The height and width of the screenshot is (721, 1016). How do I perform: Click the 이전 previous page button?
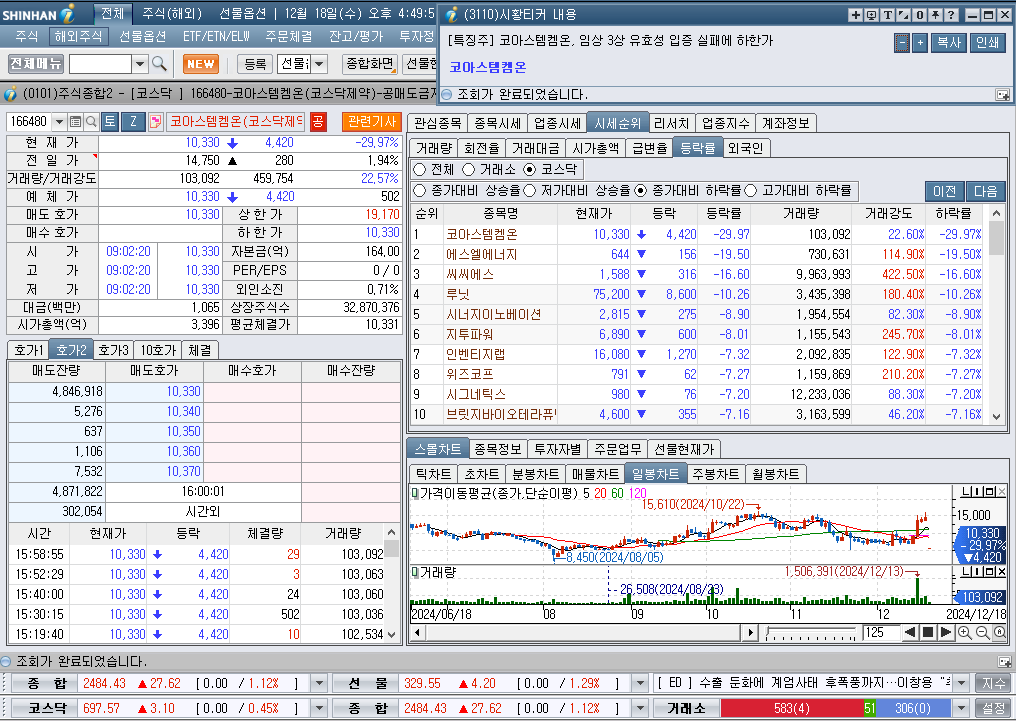coord(945,191)
